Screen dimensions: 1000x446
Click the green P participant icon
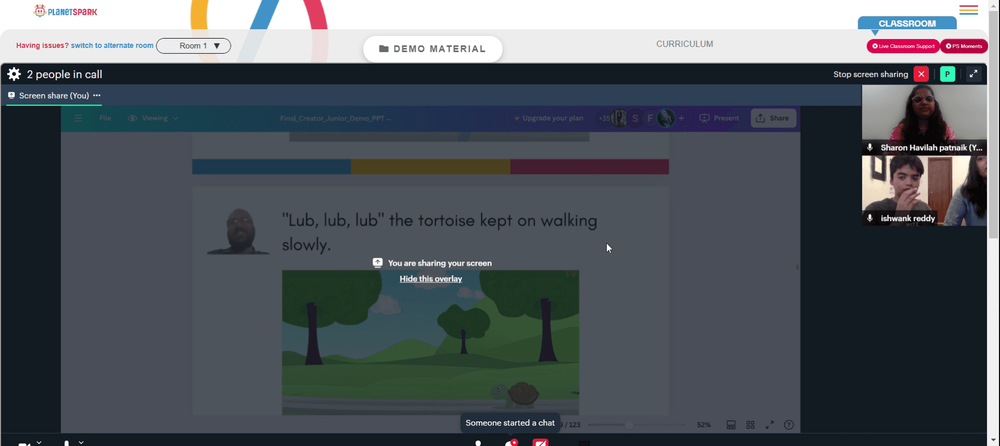point(947,74)
